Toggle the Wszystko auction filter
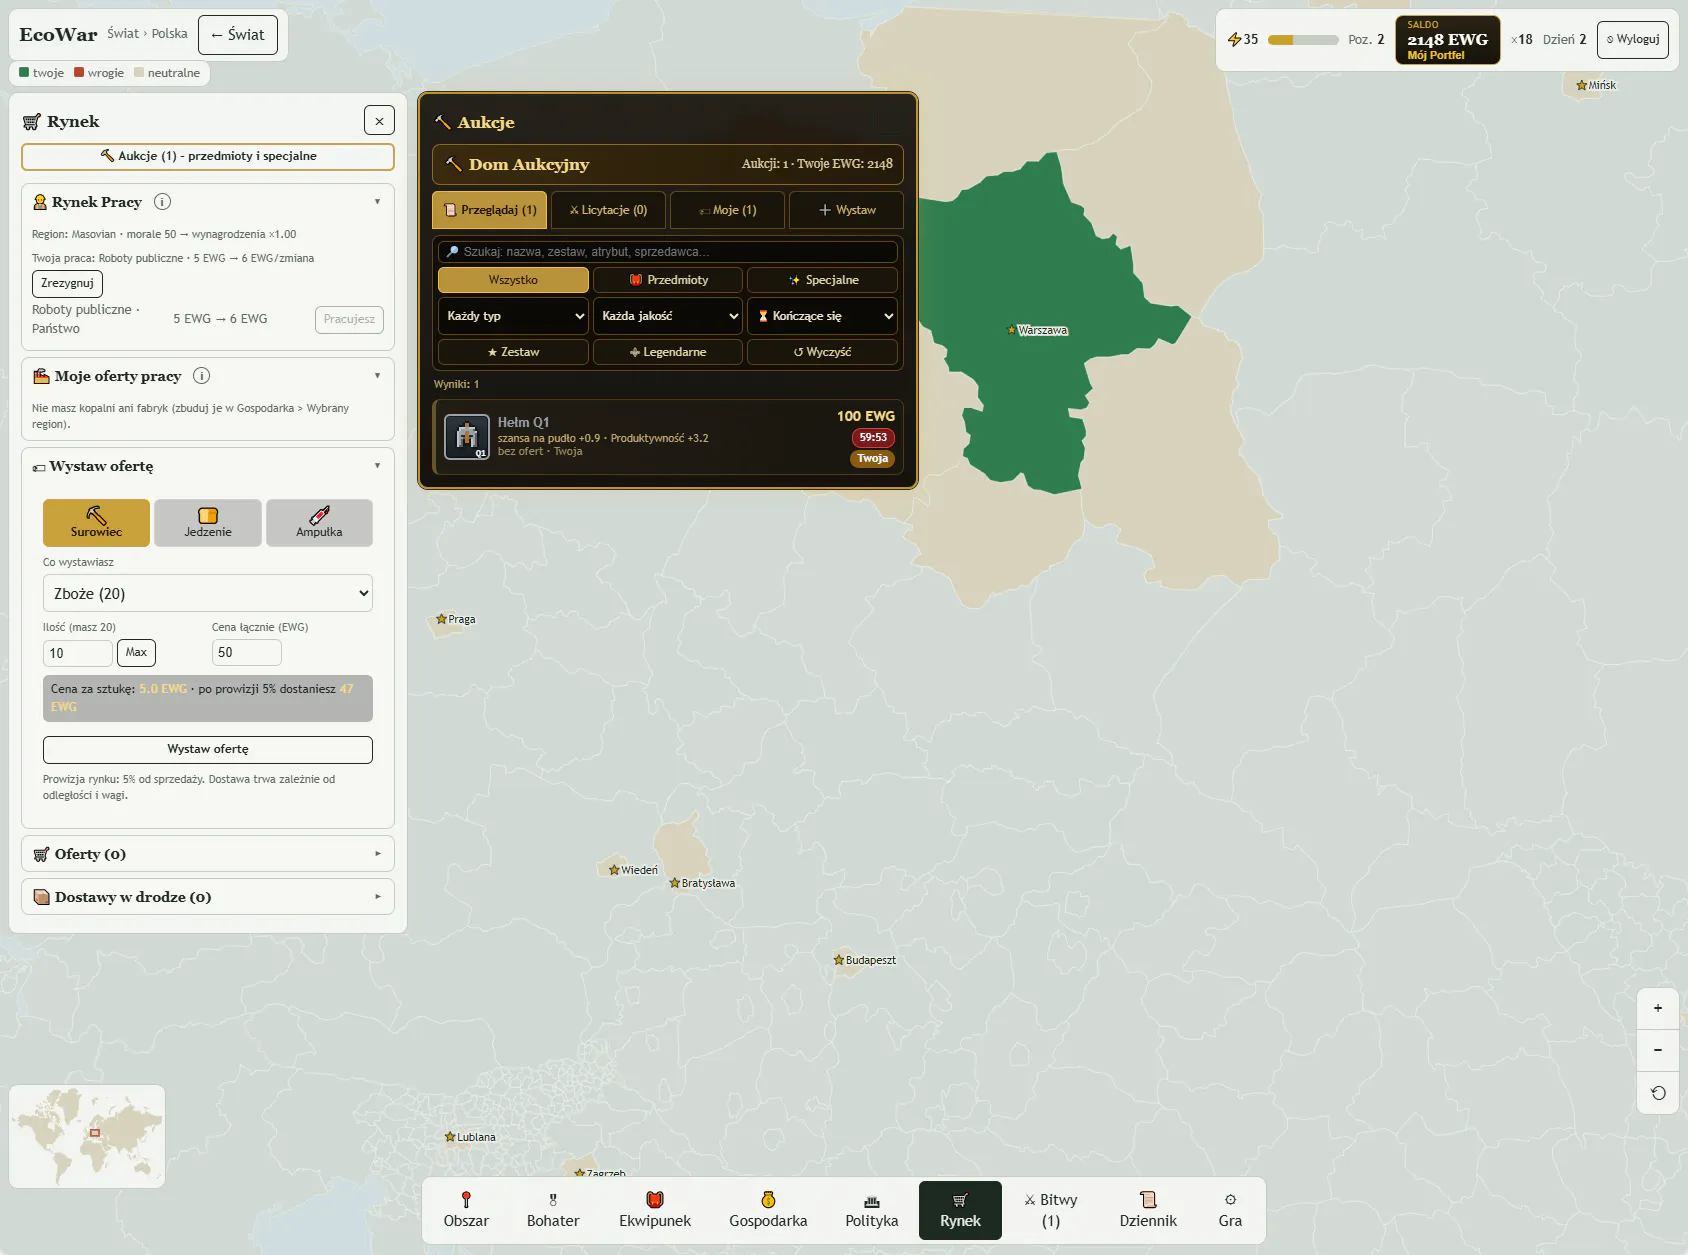This screenshot has width=1688, height=1255. [513, 280]
